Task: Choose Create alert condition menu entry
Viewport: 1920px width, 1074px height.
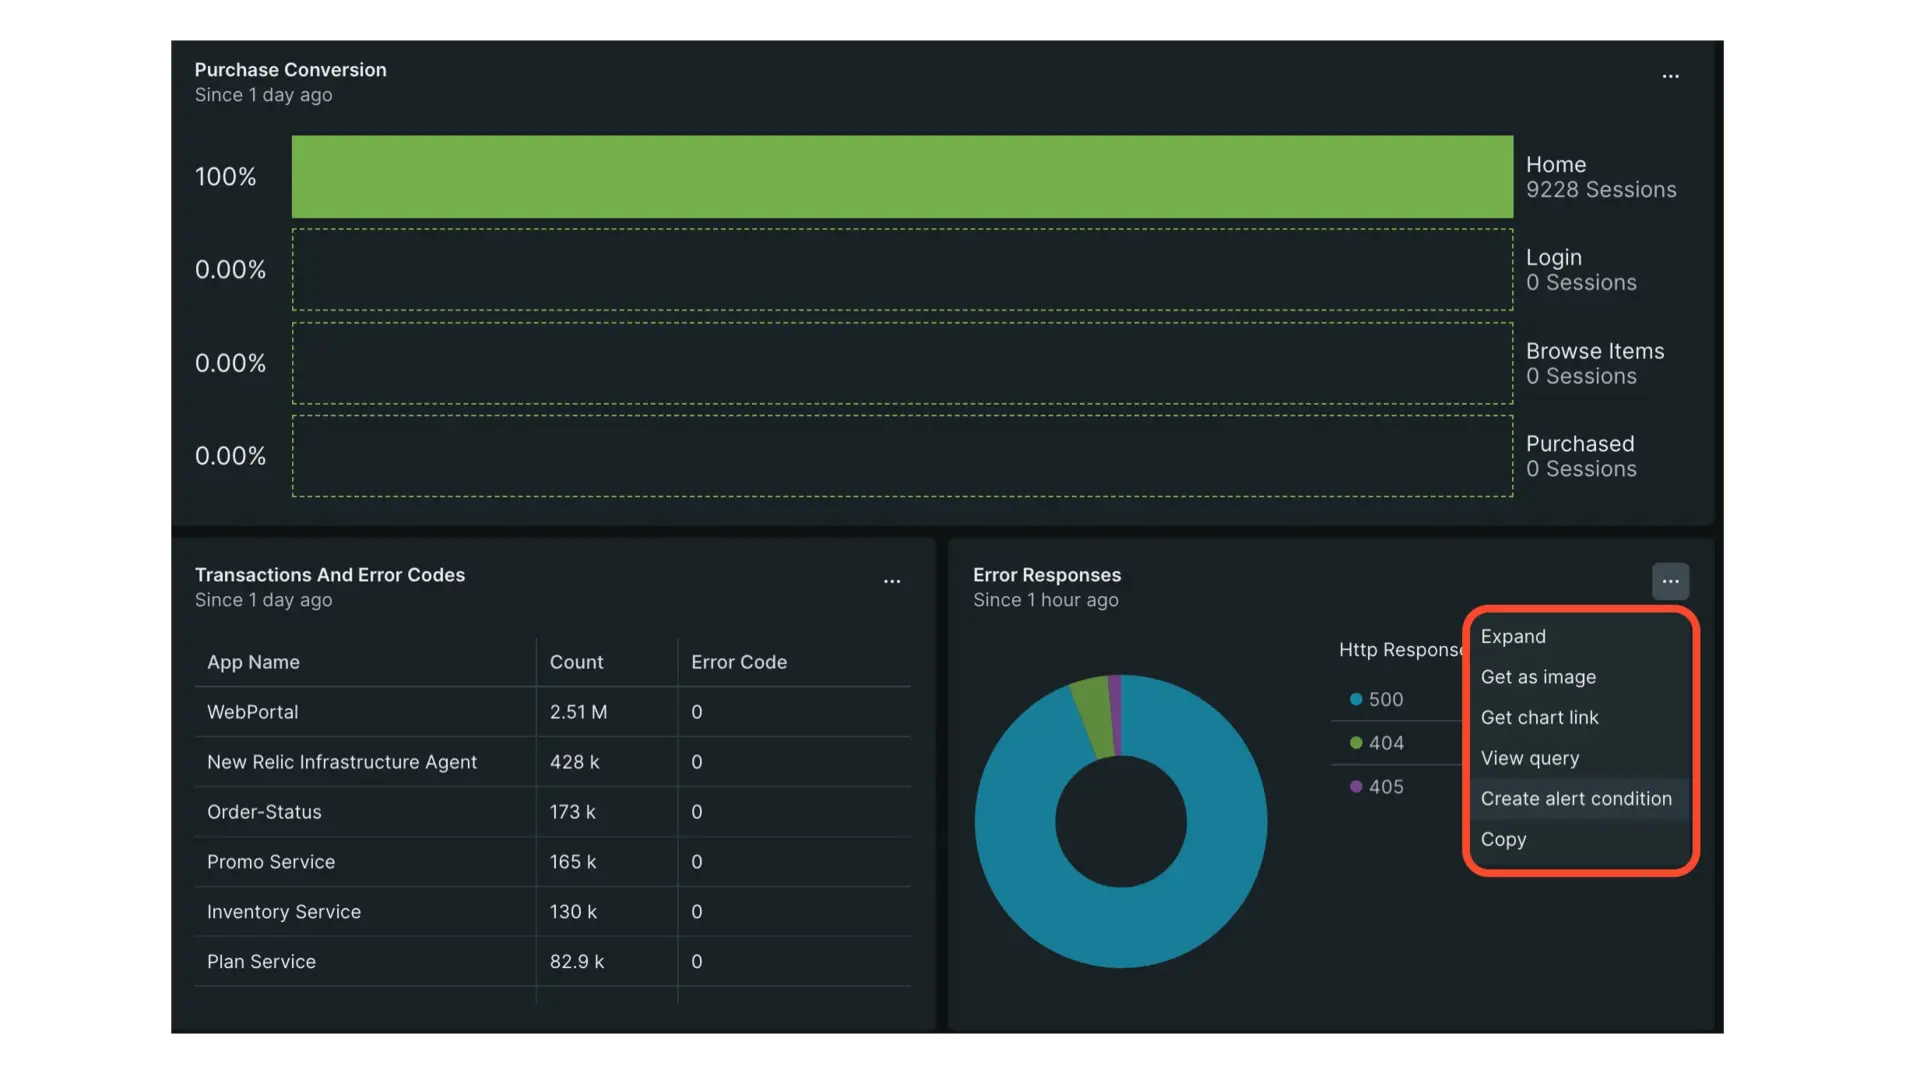Action: coord(1577,799)
